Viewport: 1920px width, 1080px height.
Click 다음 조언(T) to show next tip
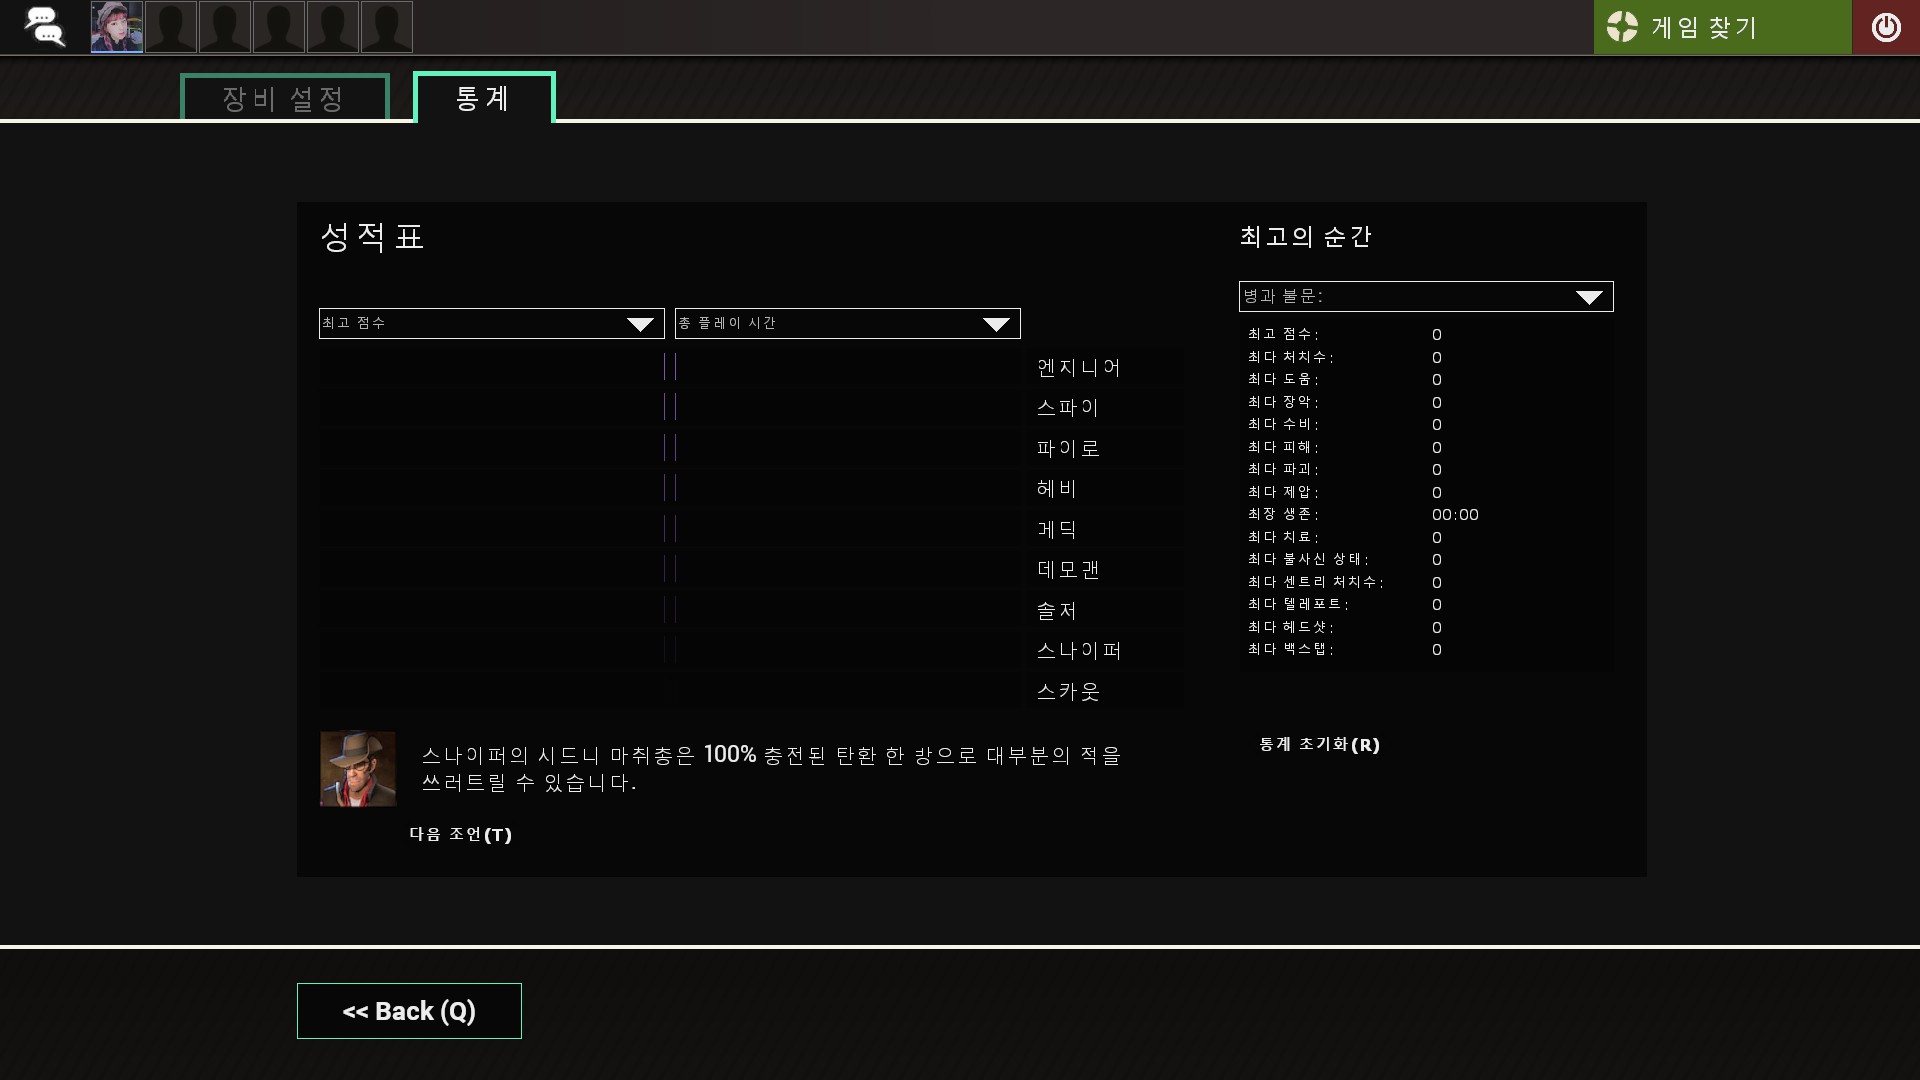pos(460,835)
